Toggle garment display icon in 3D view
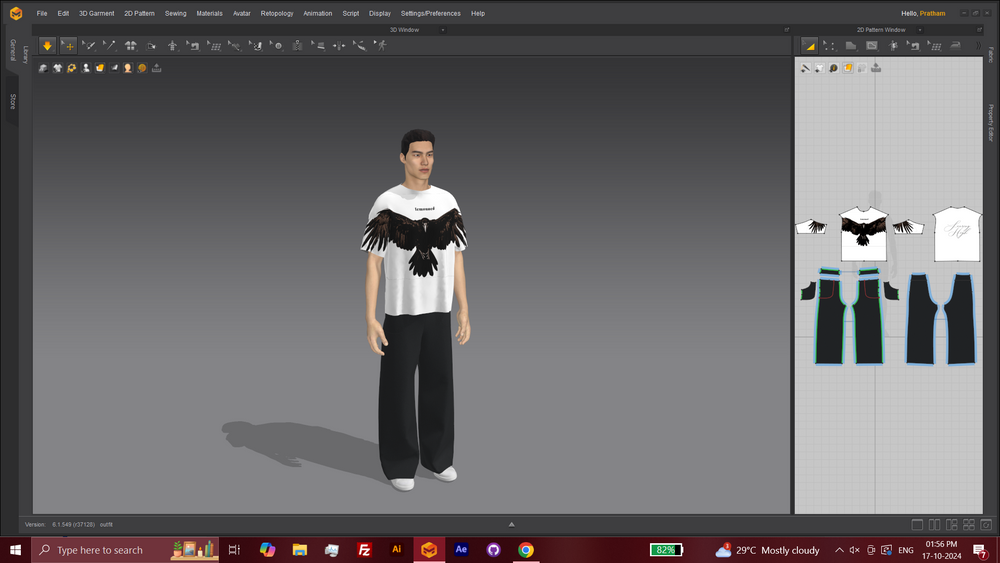This screenshot has width=1000, height=563. (x=57, y=68)
